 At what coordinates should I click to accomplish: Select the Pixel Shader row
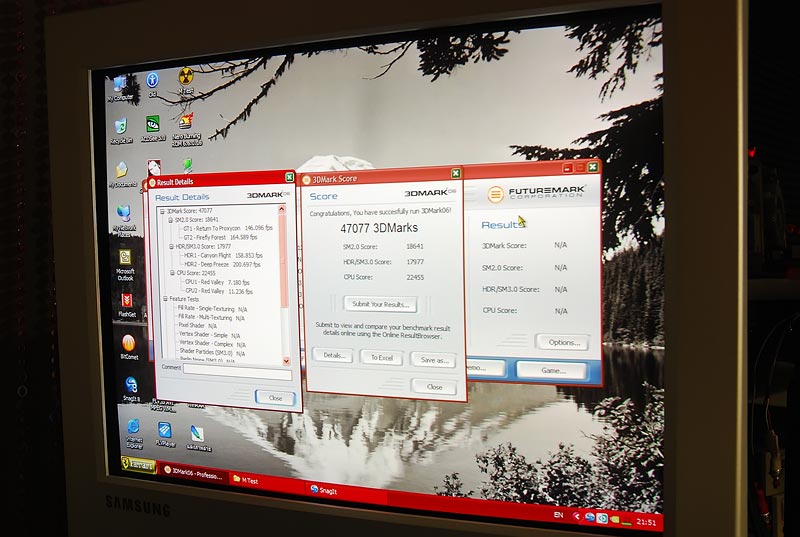point(198,325)
